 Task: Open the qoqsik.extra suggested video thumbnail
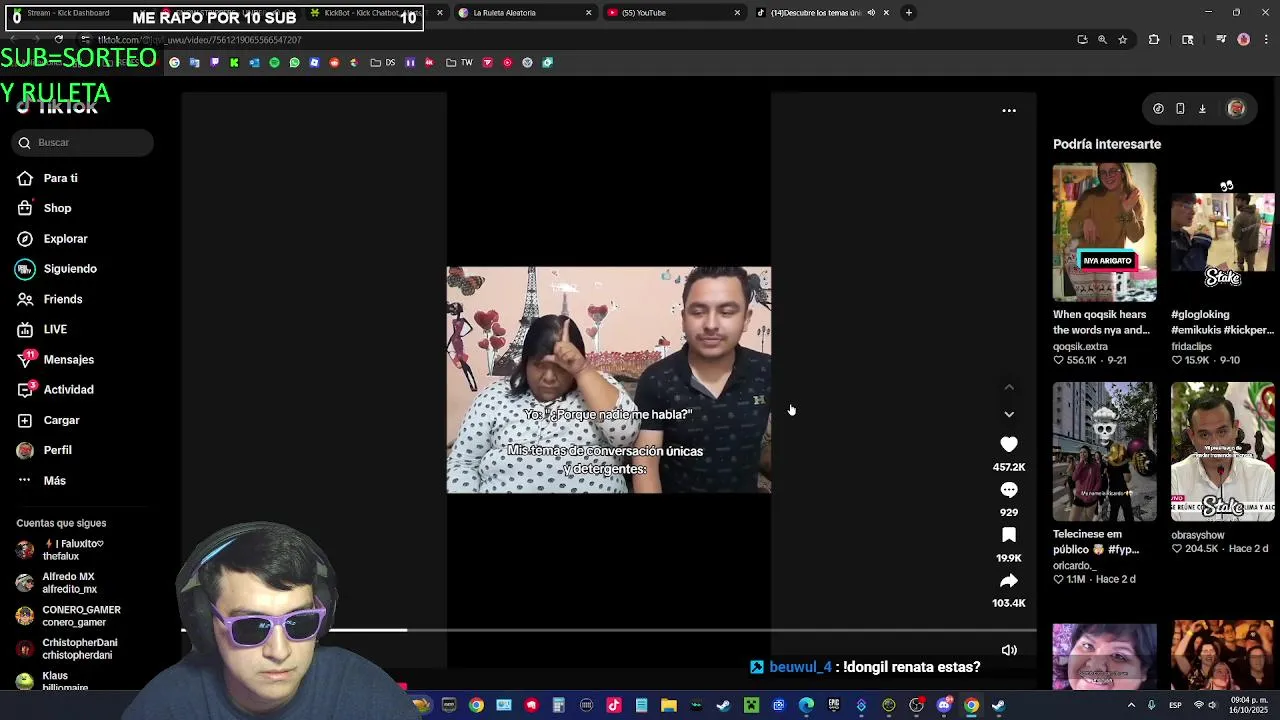pos(1104,232)
